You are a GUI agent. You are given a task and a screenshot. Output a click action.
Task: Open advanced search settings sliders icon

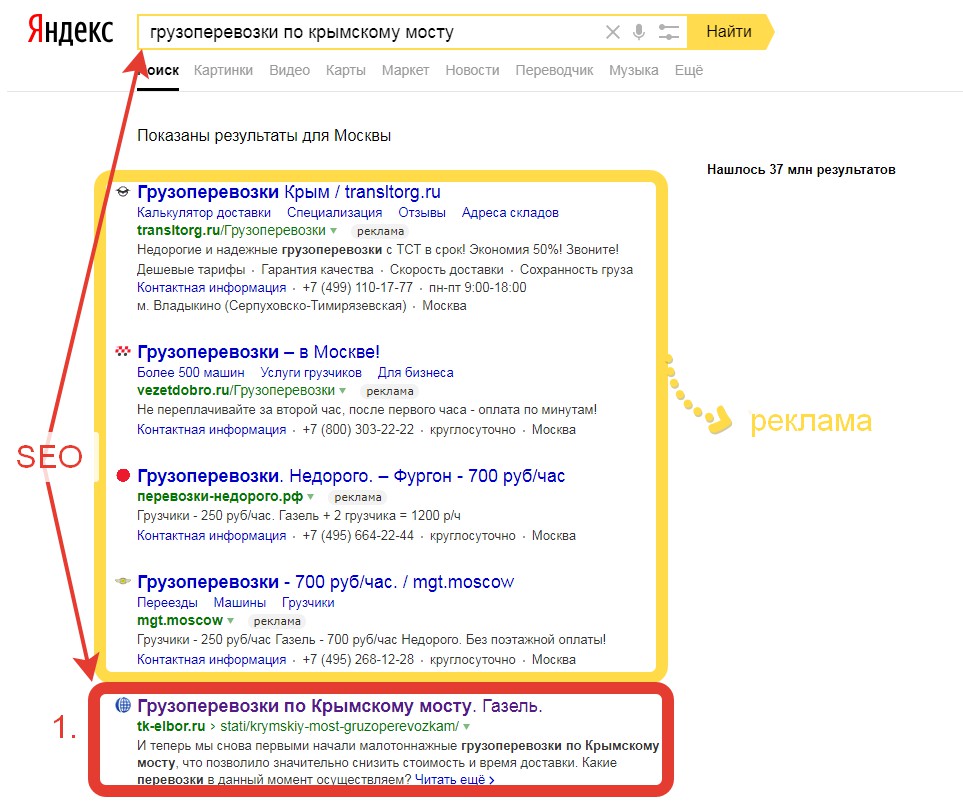pyautogui.click(x=668, y=32)
